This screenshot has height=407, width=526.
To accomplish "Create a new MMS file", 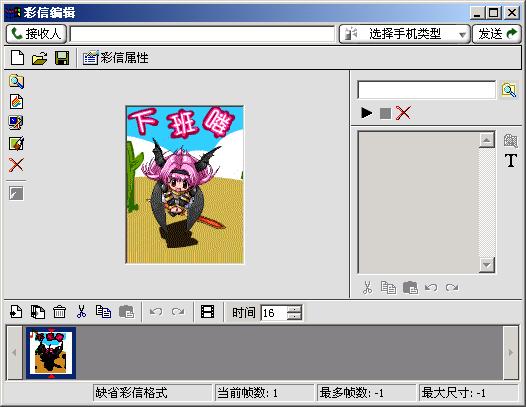I will [17, 58].
